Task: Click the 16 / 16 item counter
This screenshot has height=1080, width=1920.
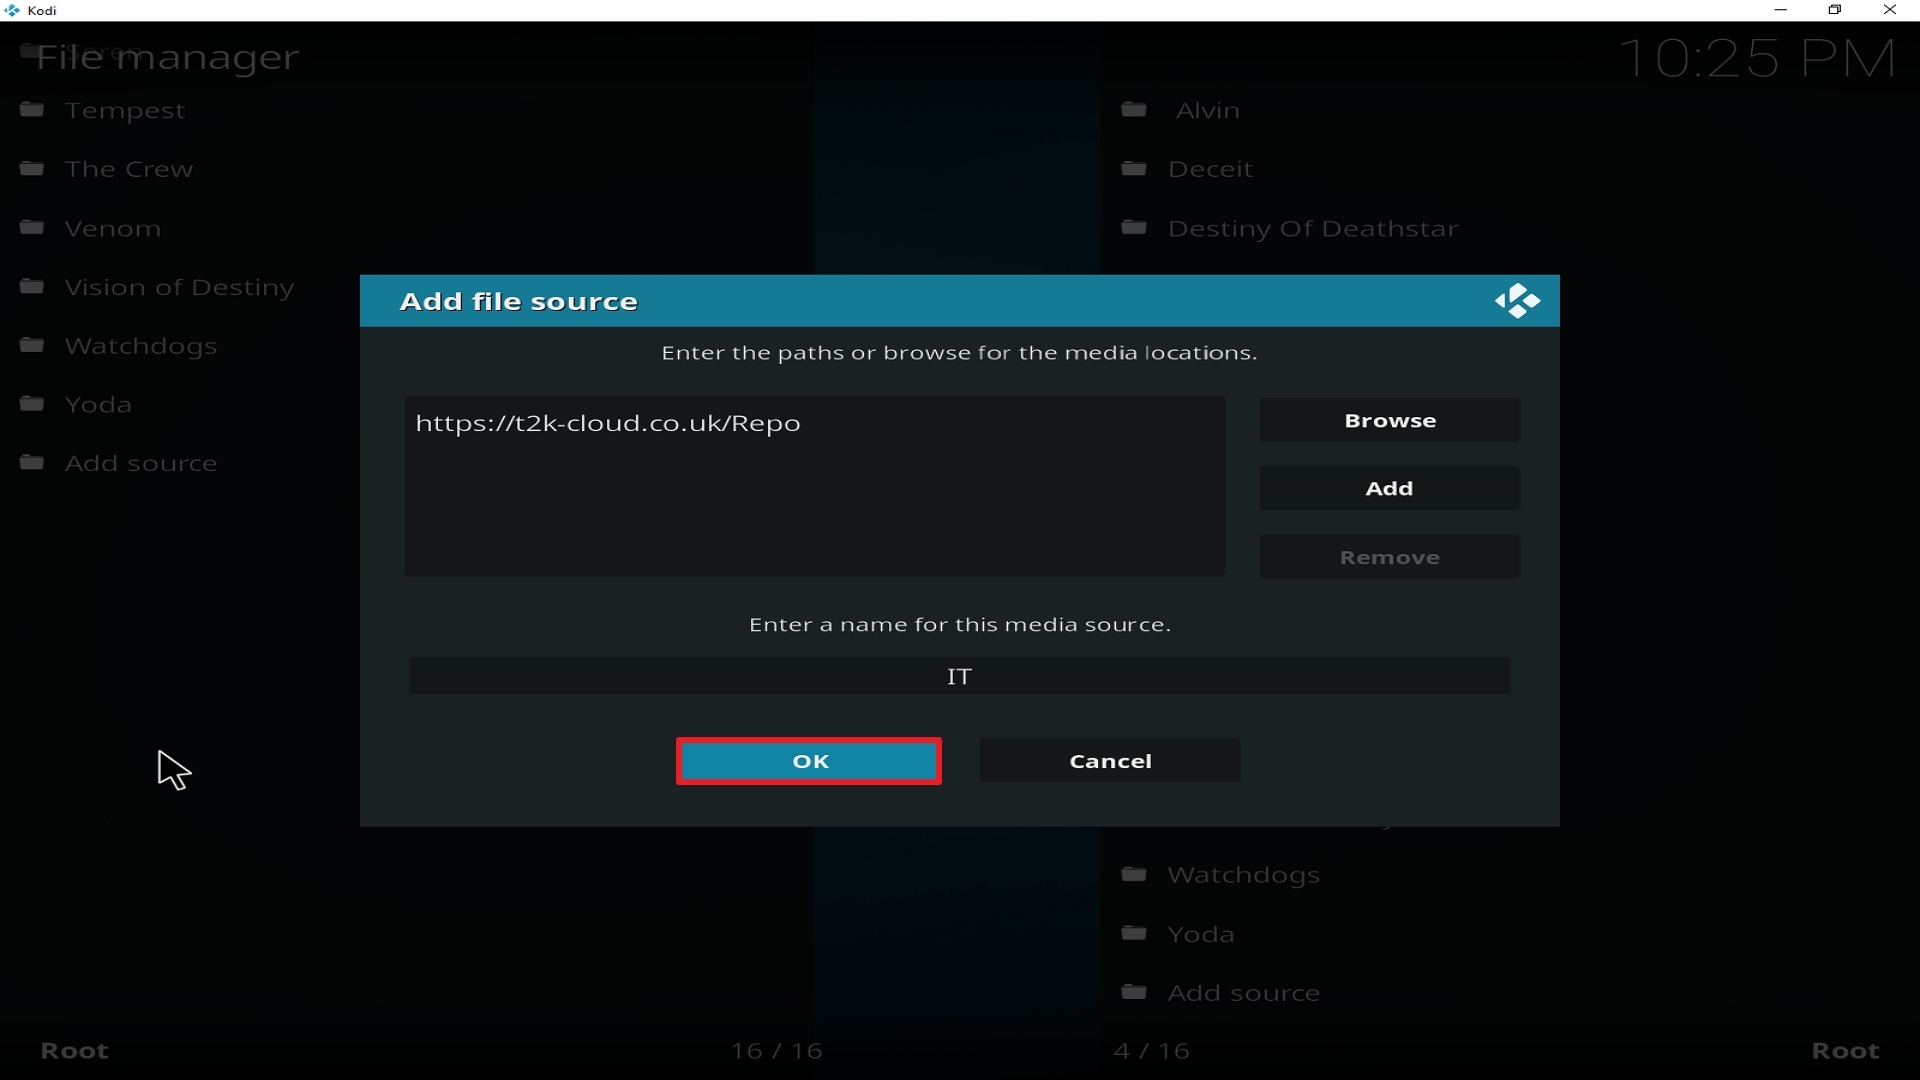Action: tap(777, 1051)
